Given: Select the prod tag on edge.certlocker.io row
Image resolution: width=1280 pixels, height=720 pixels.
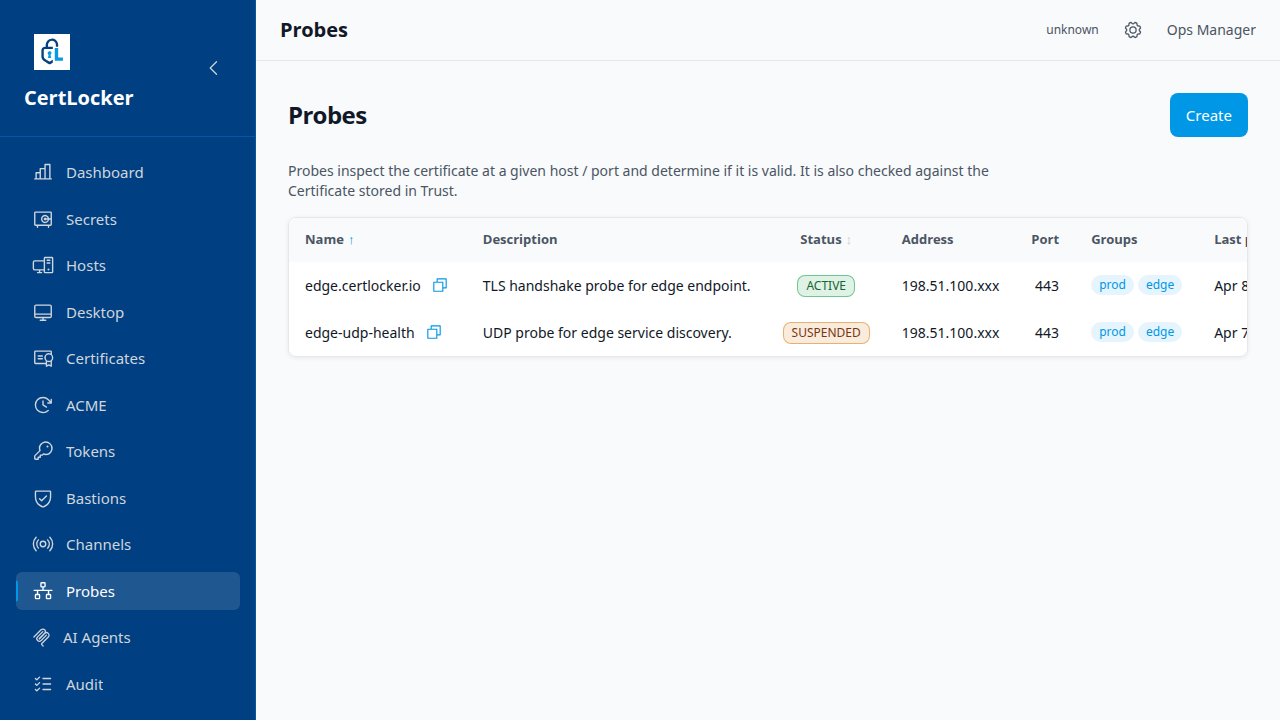Looking at the screenshot, I should (1112, 285).
